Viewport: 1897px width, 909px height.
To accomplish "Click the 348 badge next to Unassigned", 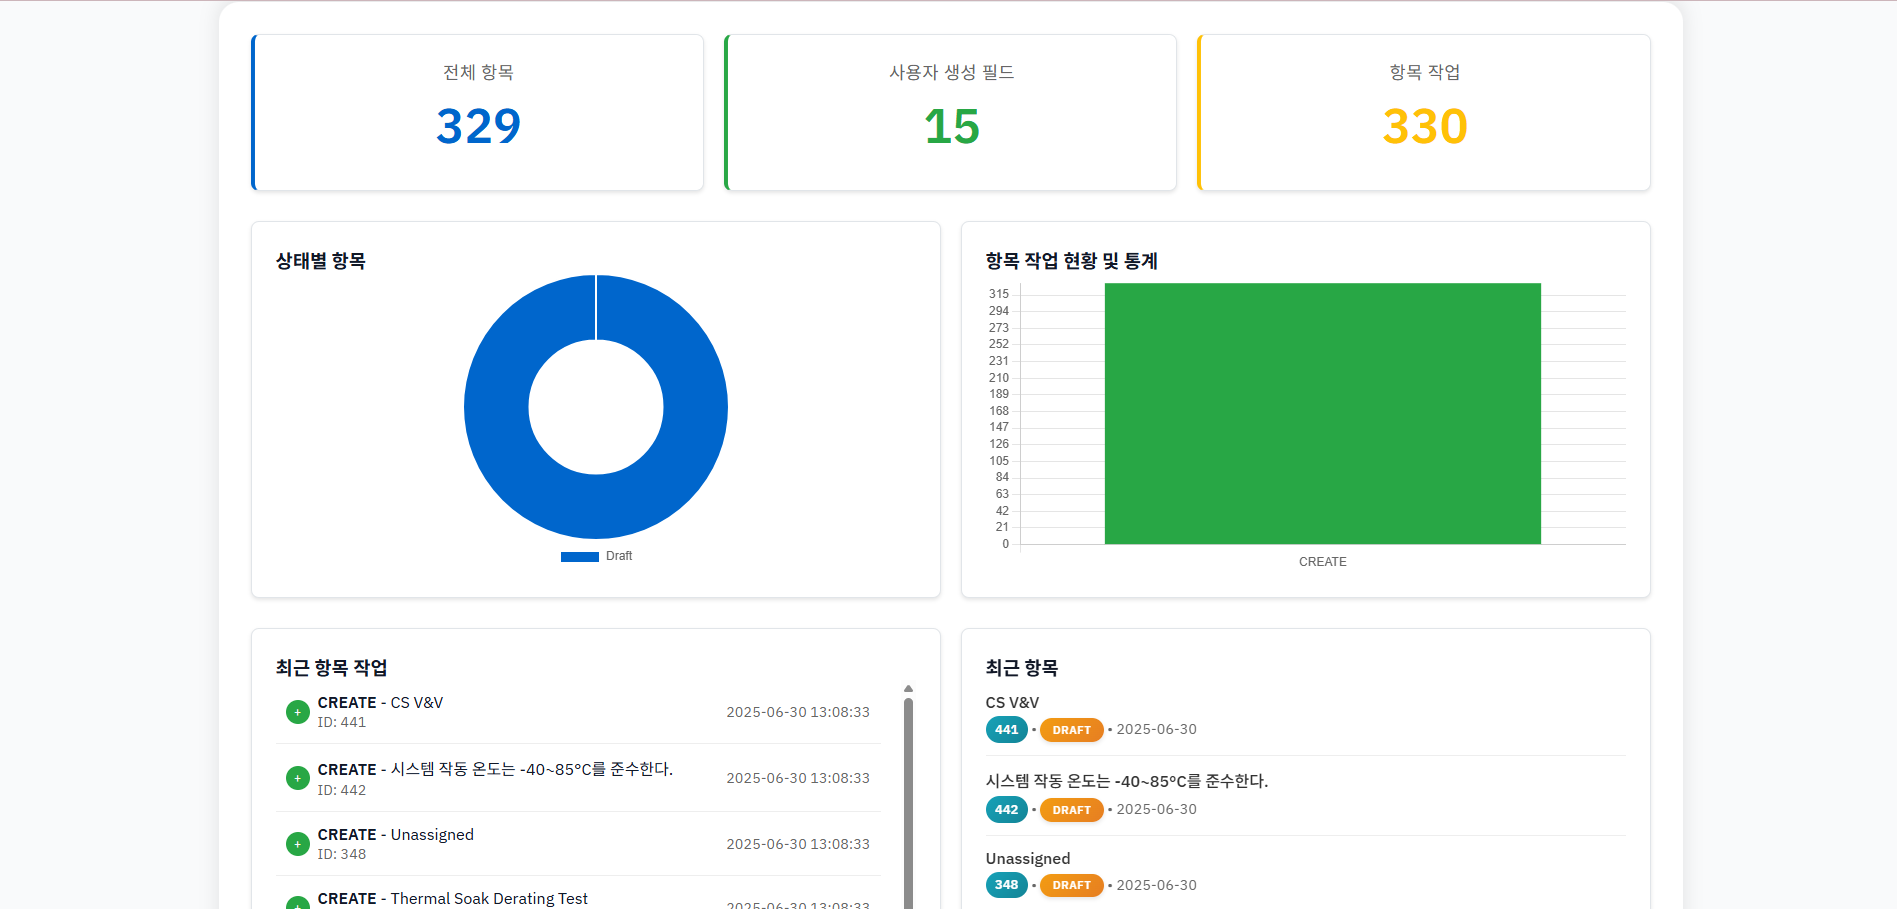I will [1006, 884].
